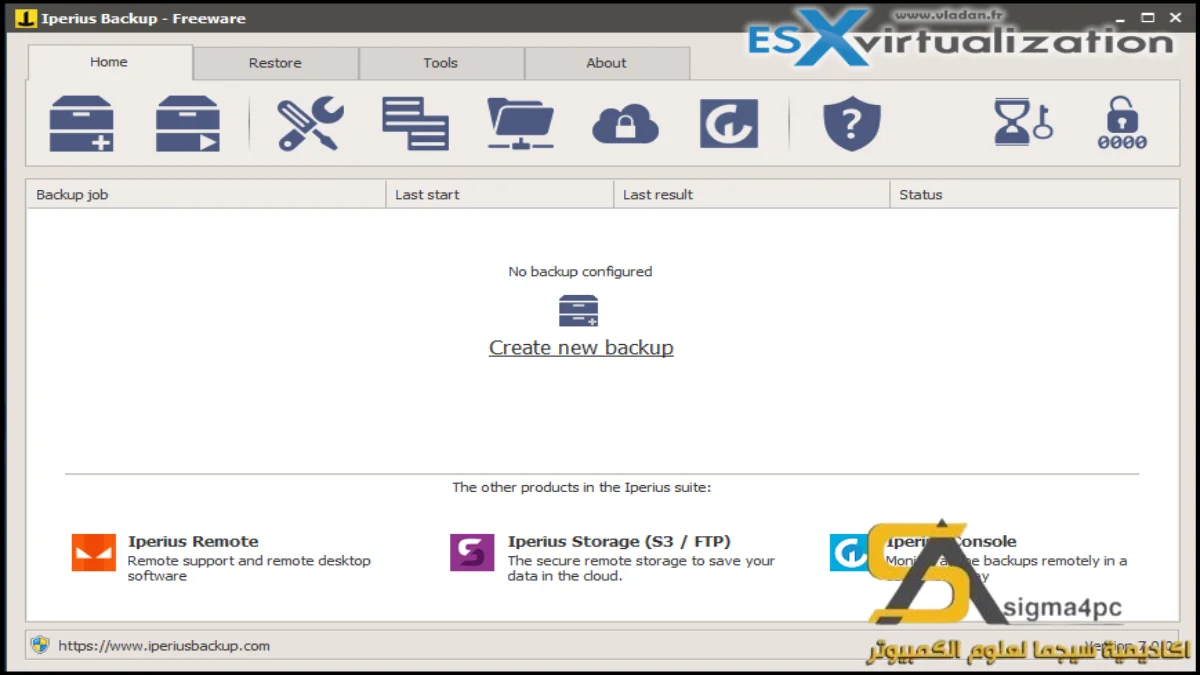Open the log view stacked lines icon

click(415, 124)
